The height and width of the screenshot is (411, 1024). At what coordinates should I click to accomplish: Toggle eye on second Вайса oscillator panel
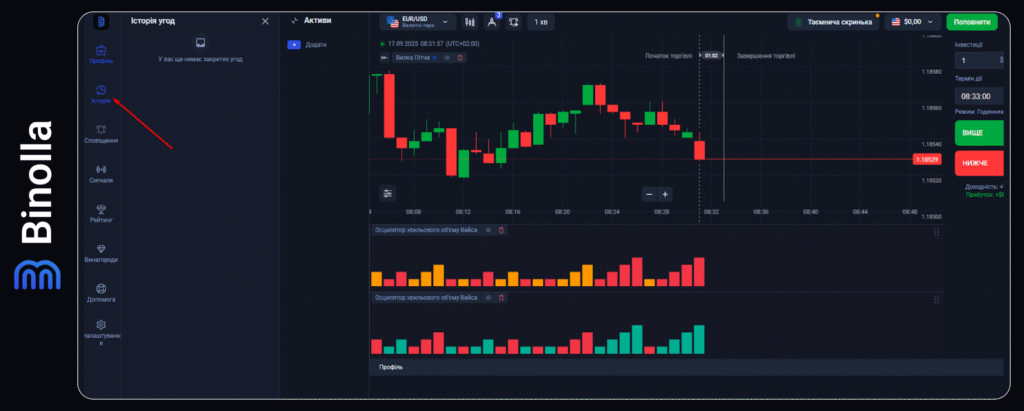pyautogui.click(x=488, y=298)
